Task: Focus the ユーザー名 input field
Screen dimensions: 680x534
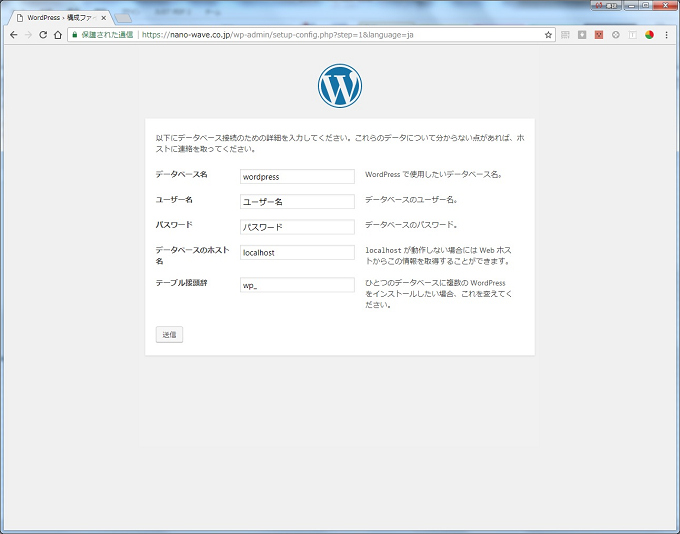Action: coord(297,202)
